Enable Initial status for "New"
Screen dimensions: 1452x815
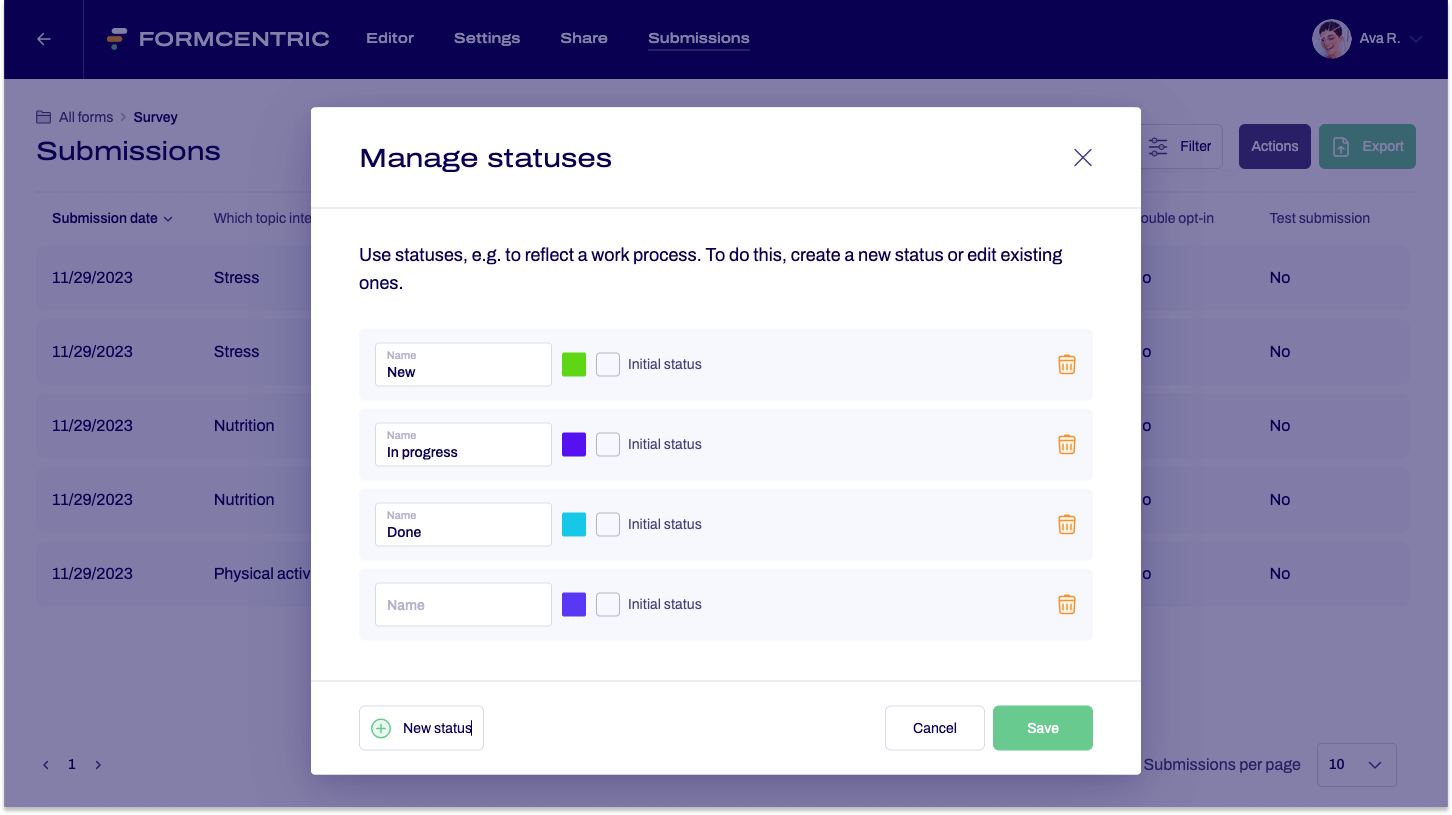[608, 364]
